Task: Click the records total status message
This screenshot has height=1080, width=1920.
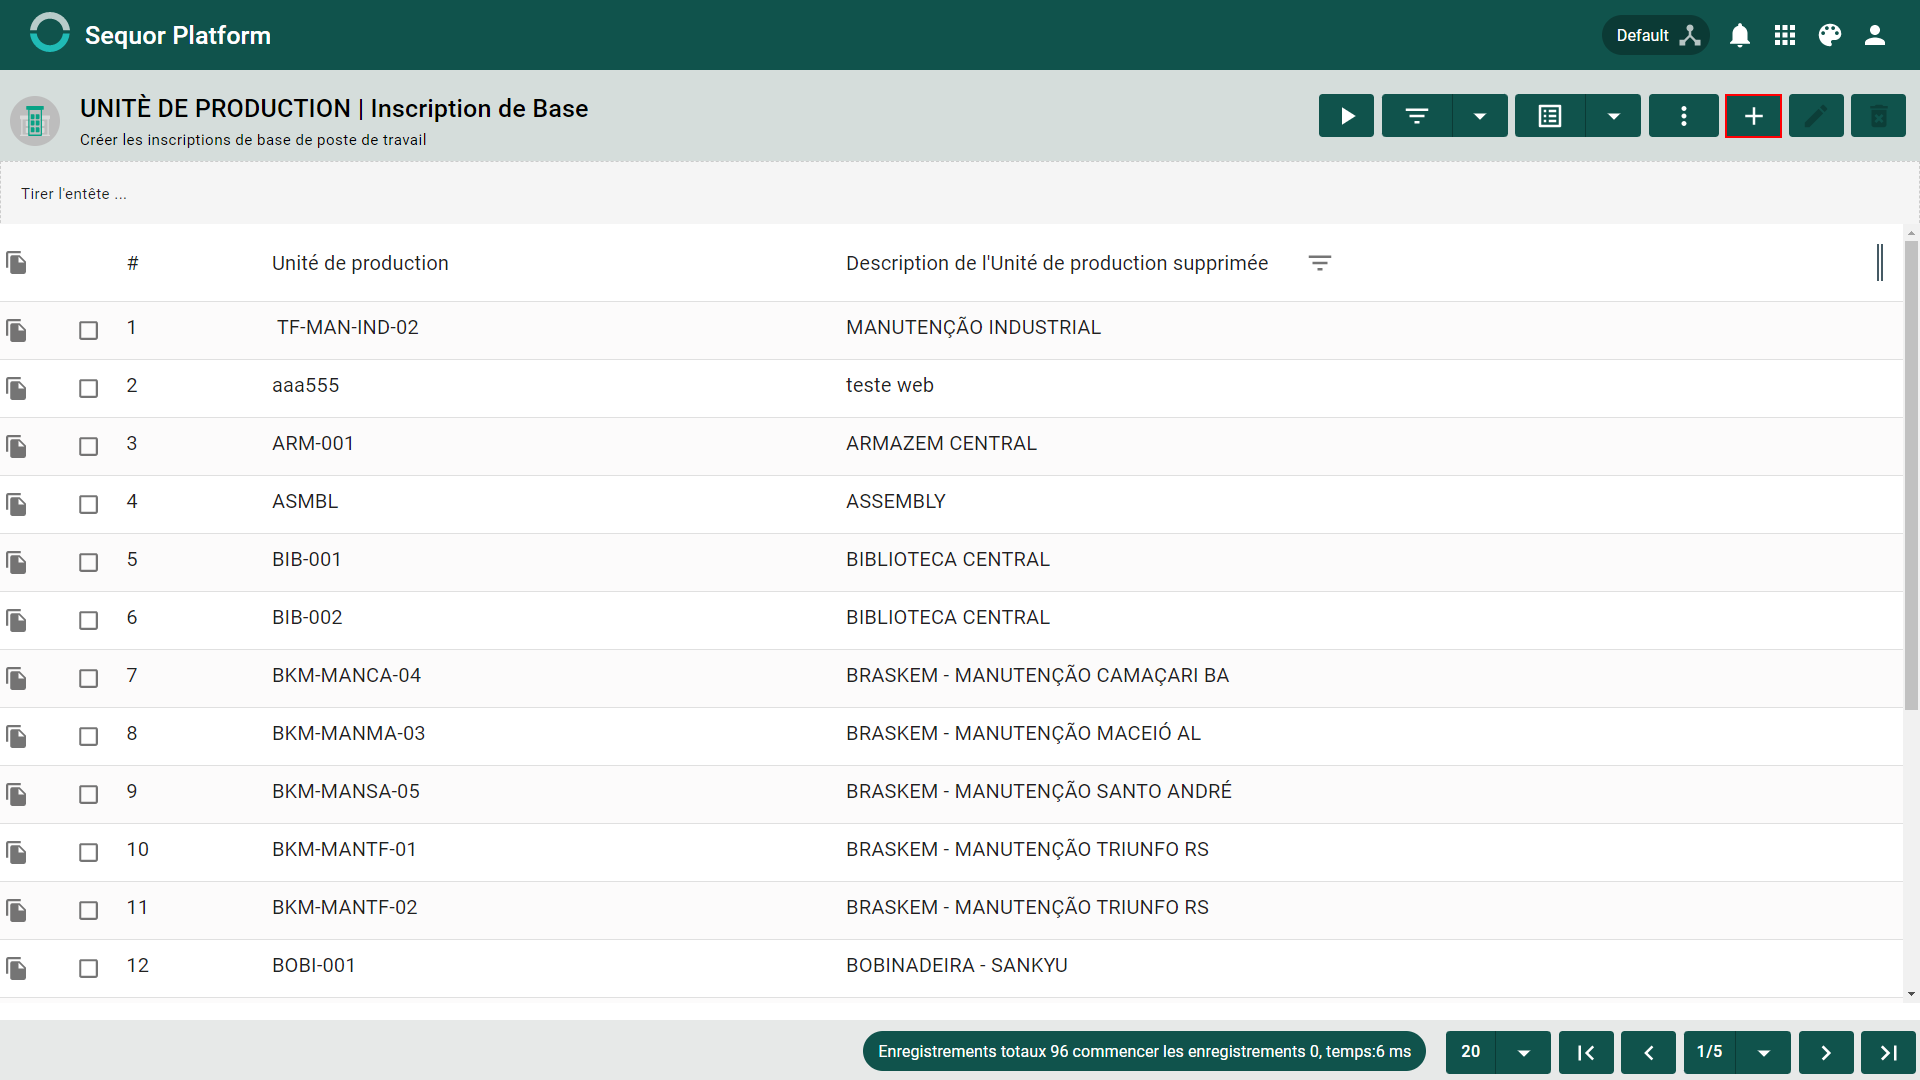Action: pyautogui.click(x=1144, y=1052)
